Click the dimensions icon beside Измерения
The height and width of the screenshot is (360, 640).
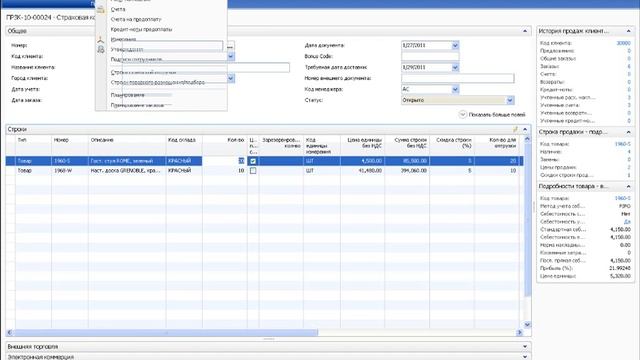101,40
